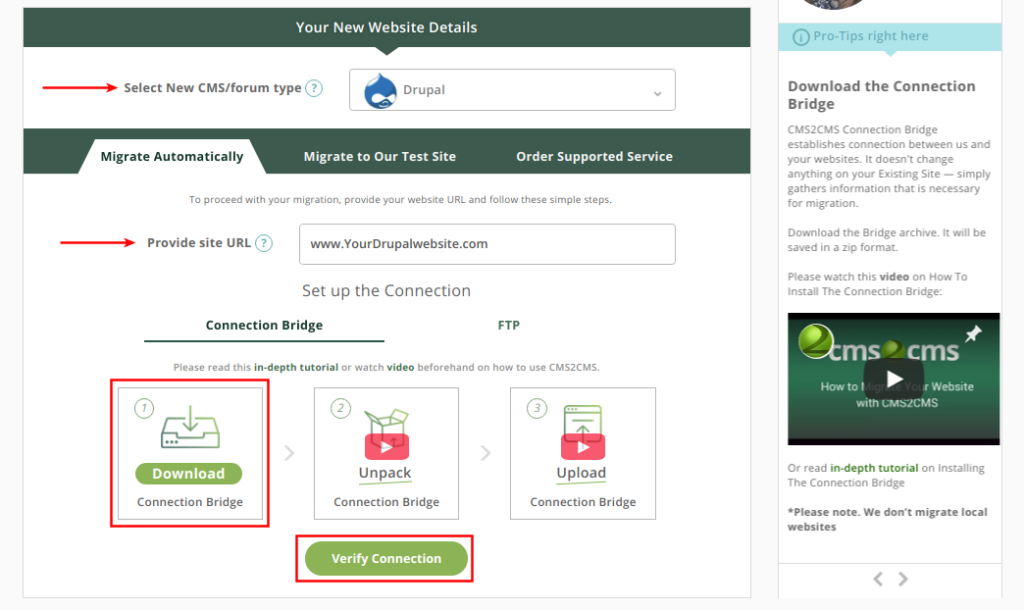Viewport: 1024px width, 610px height.
Task: Switch to the FTP connection tab
Action: point(509,325)
